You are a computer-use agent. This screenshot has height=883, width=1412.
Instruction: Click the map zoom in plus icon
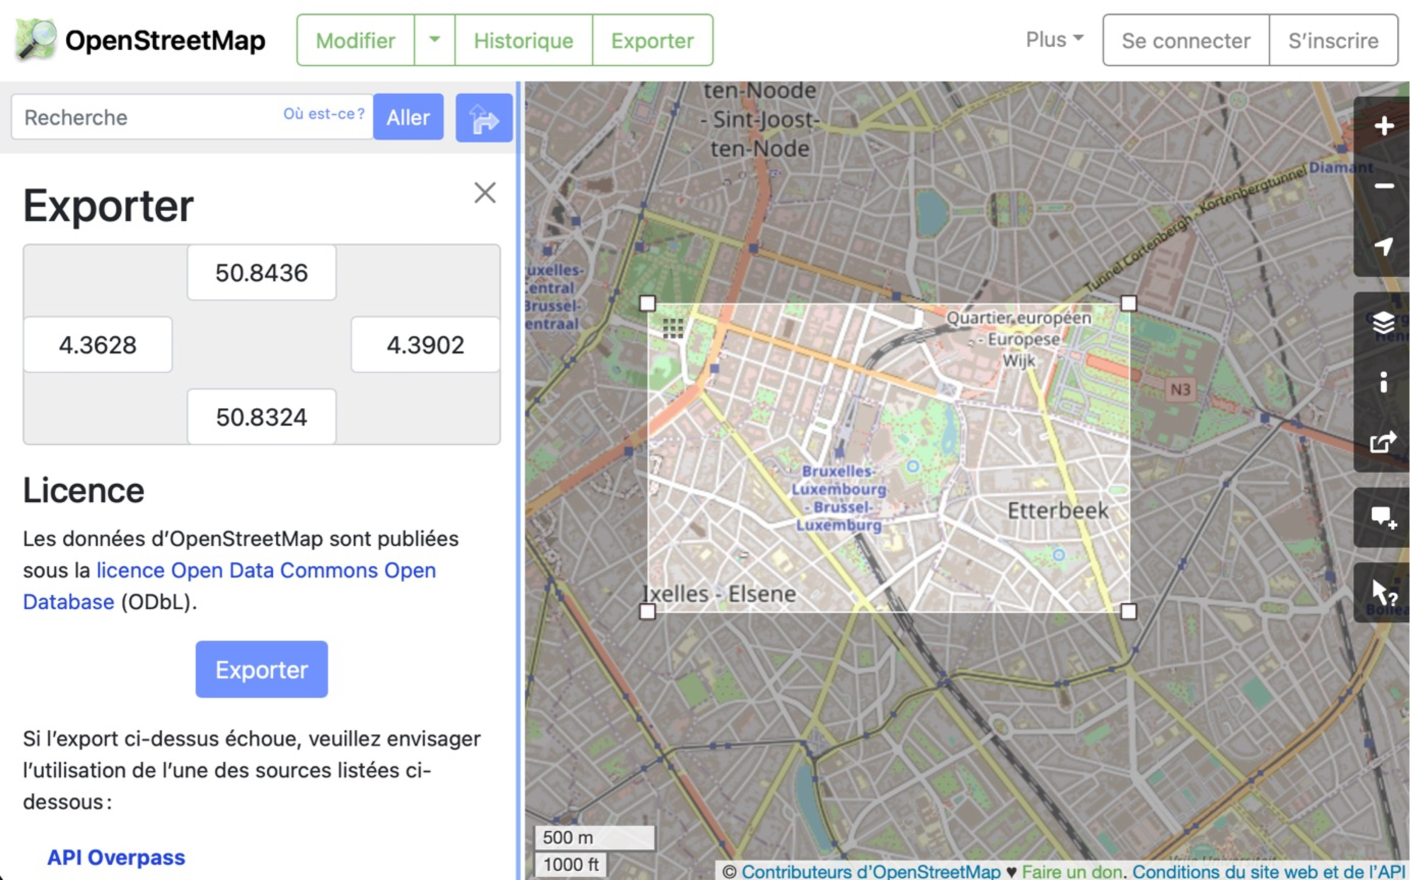click(1383, 126)
